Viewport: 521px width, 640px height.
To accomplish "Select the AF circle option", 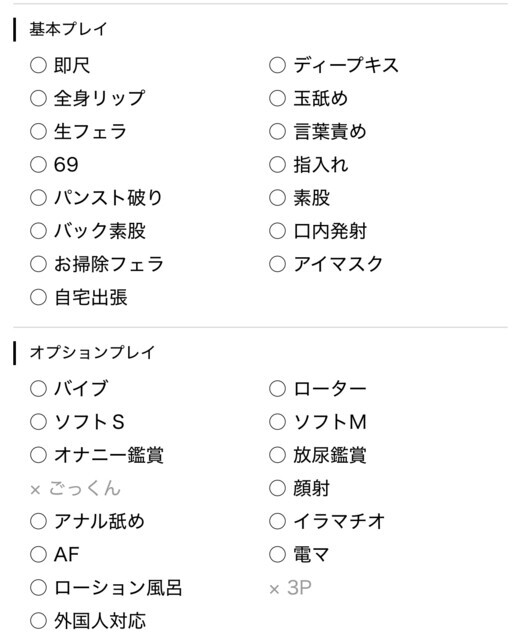I will pyautogui.click(x=38, y=554).
